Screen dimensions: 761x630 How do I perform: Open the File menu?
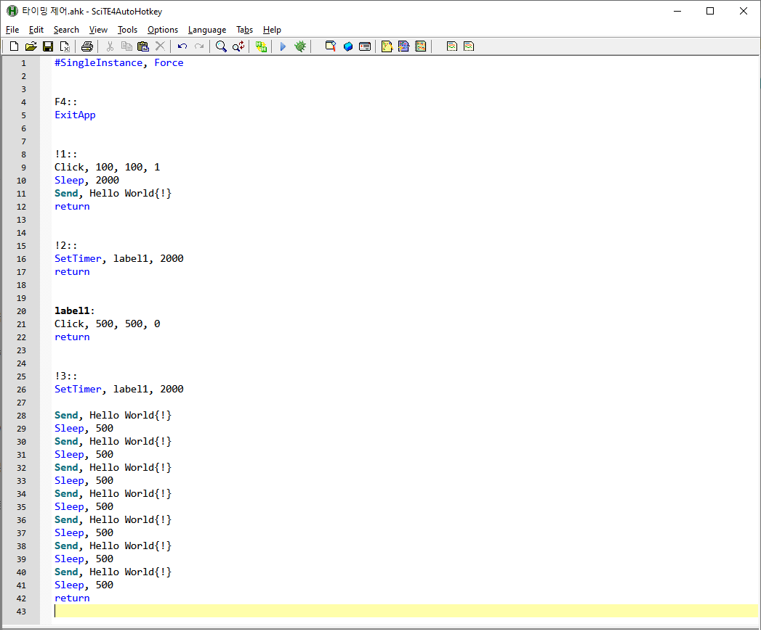point(12,30)
